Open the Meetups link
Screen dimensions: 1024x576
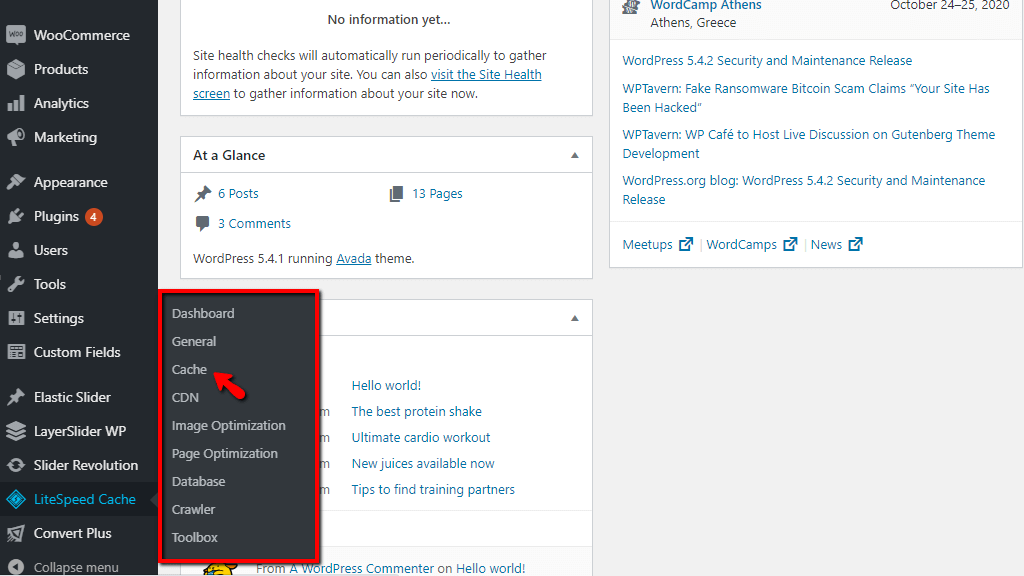647,244
